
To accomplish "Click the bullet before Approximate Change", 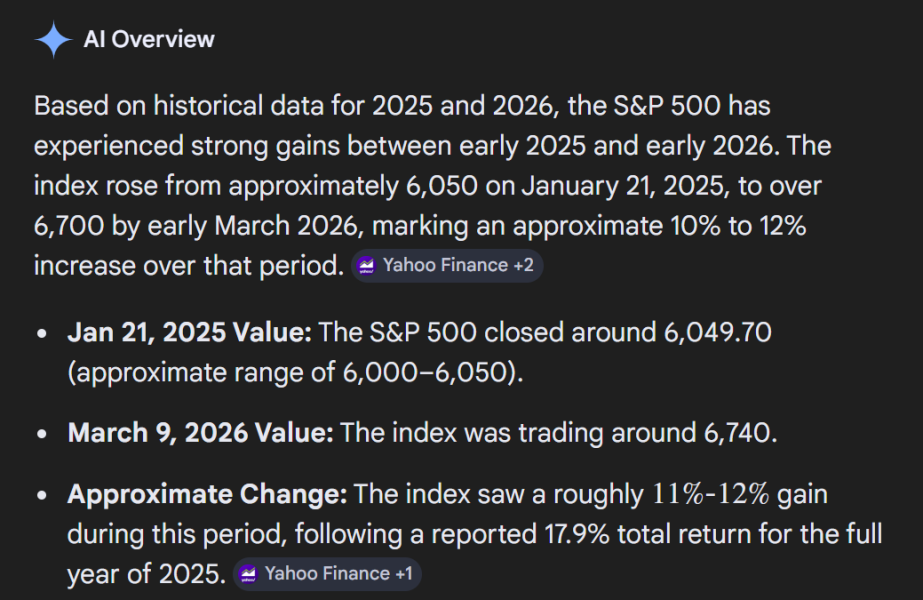I will (x=42, y=495).
